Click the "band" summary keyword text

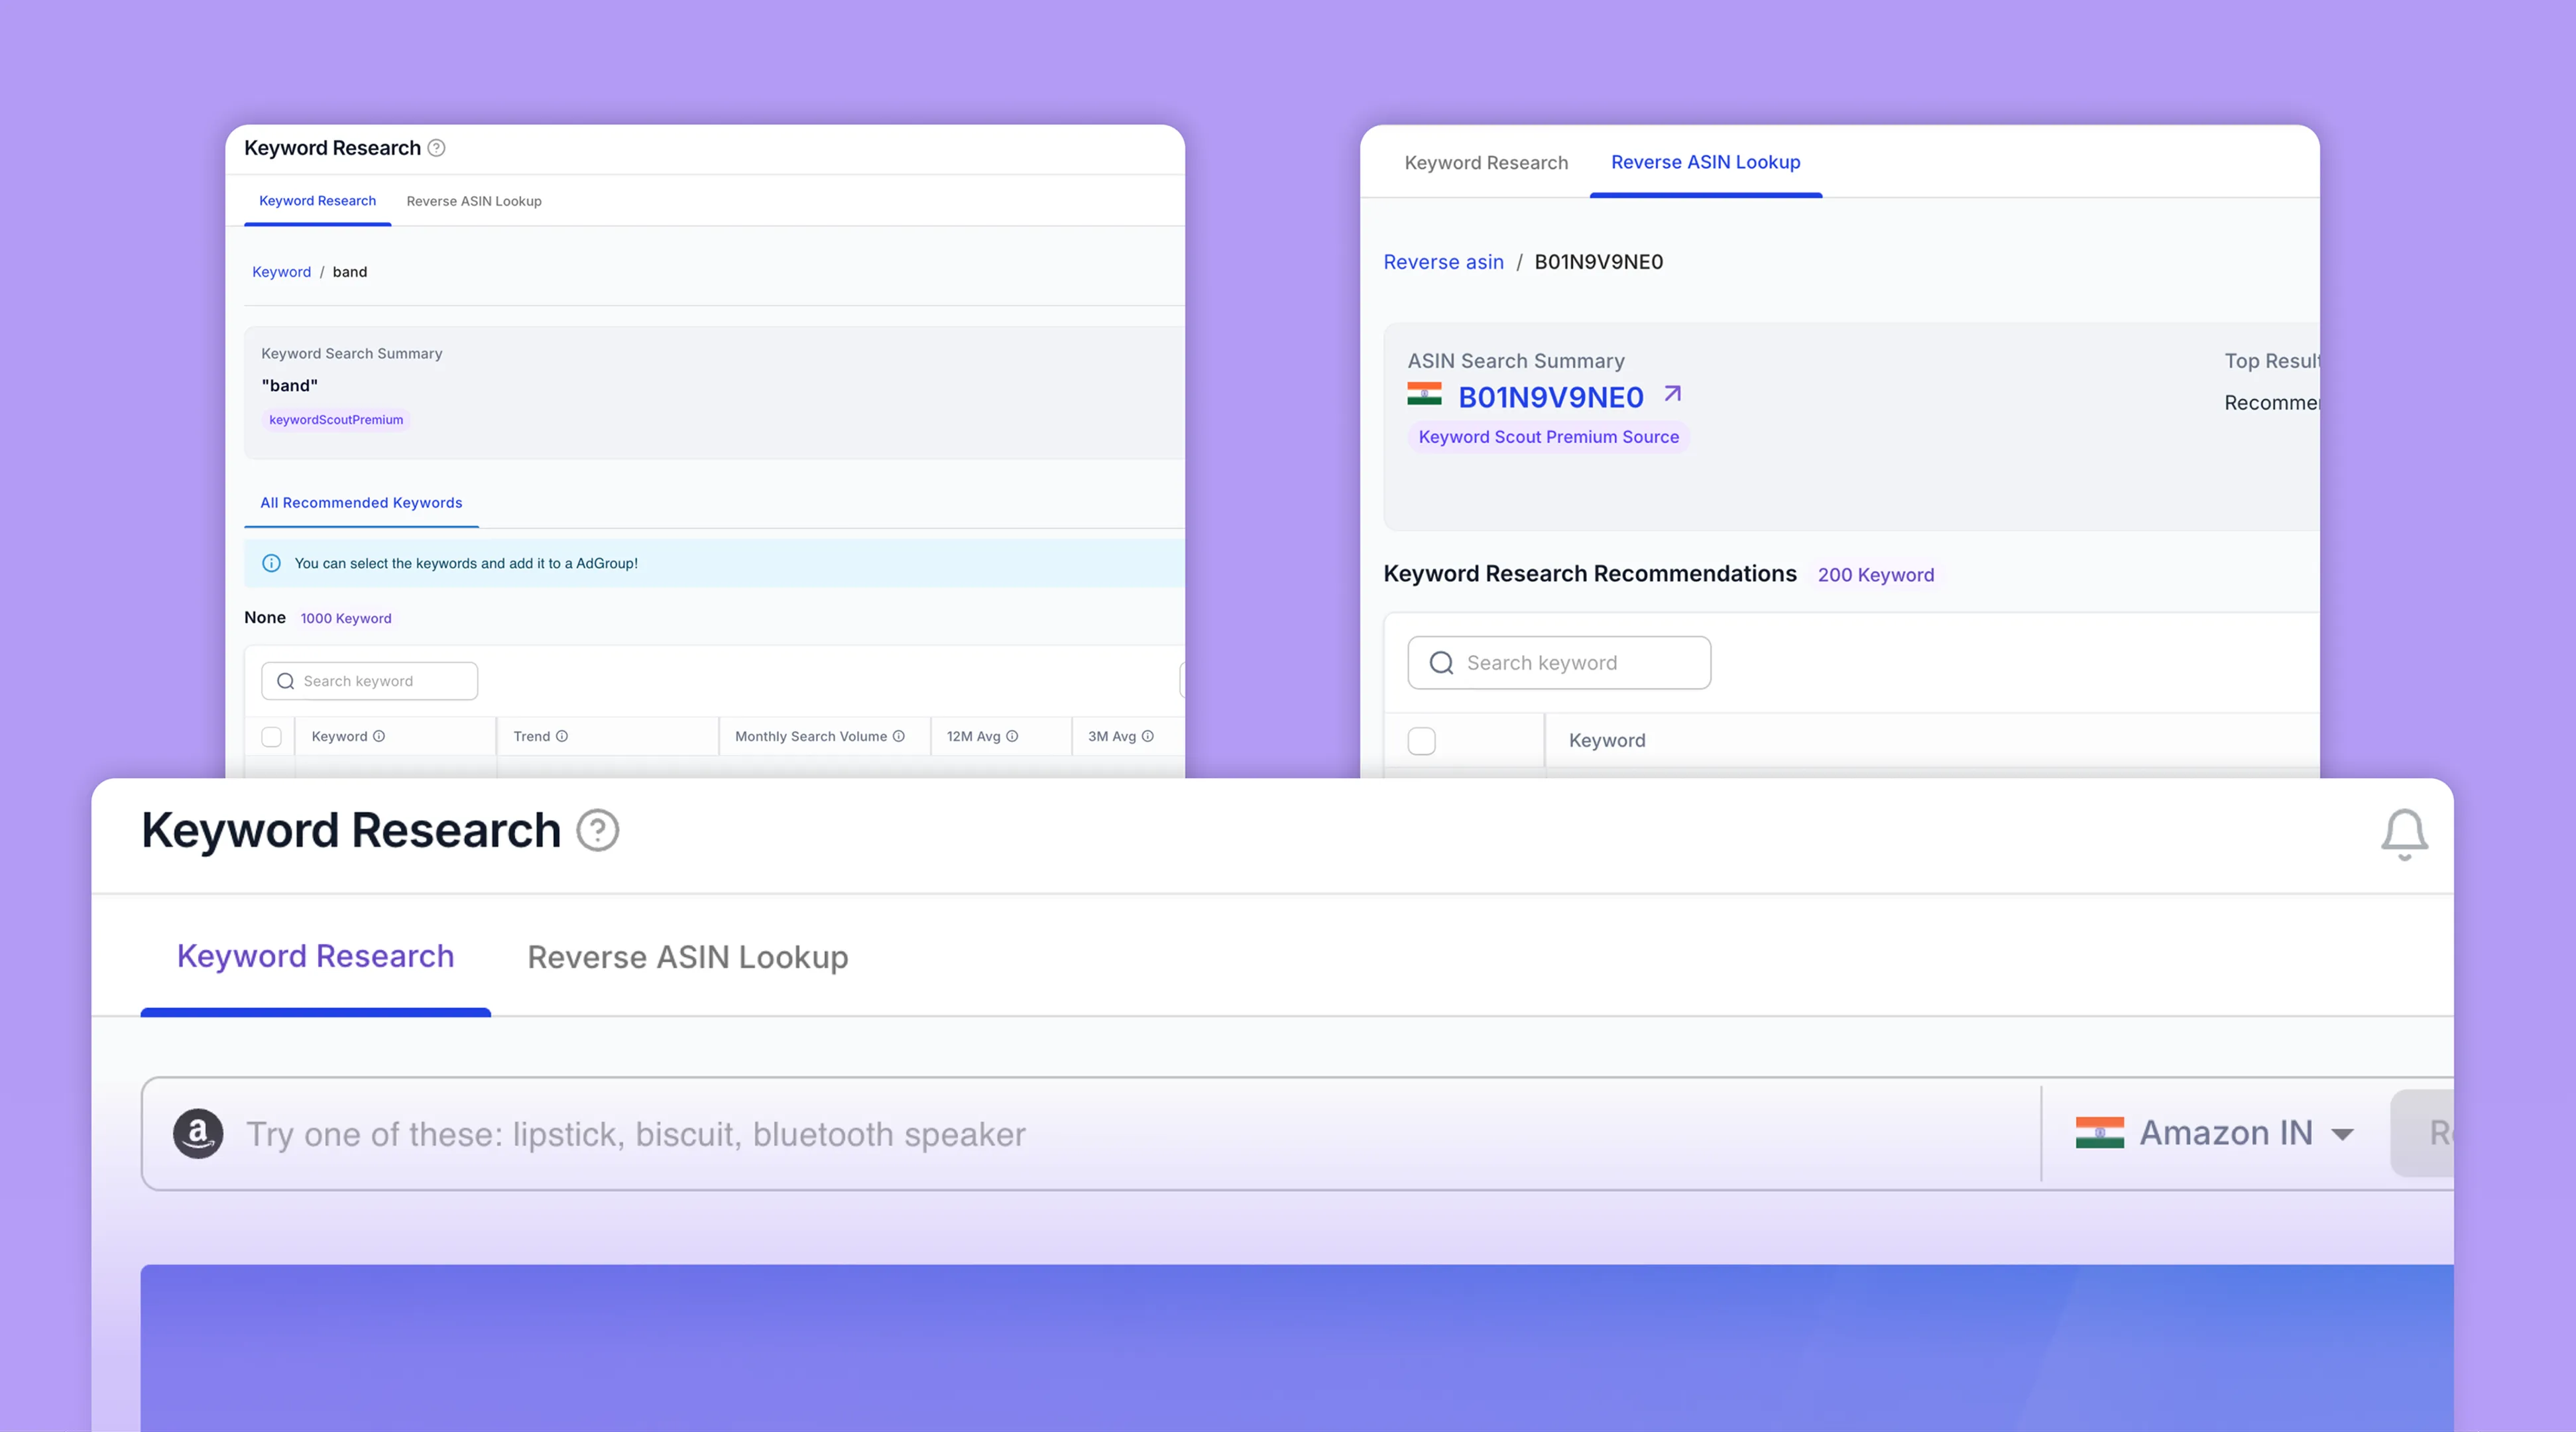pos(289,386)
